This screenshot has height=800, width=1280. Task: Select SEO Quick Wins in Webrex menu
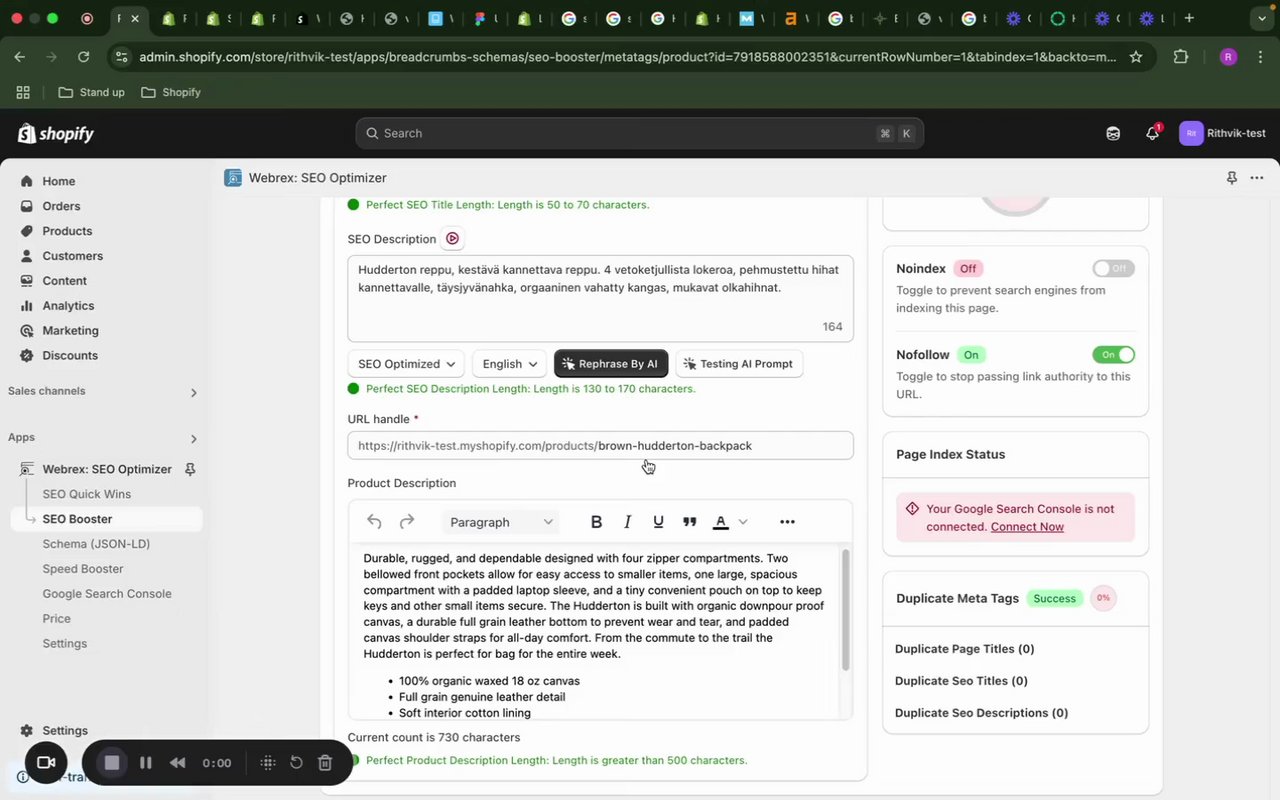pyautogui.click(x=87, y=494)
